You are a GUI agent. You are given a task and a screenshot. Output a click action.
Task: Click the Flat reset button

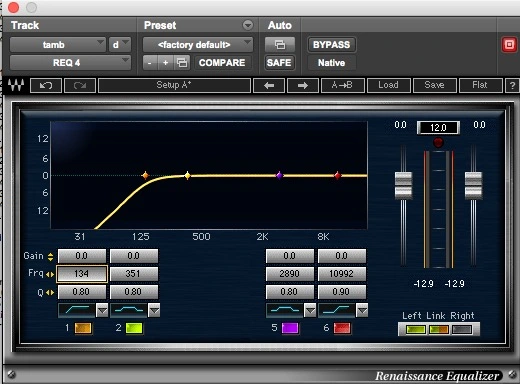coord(480,85)
